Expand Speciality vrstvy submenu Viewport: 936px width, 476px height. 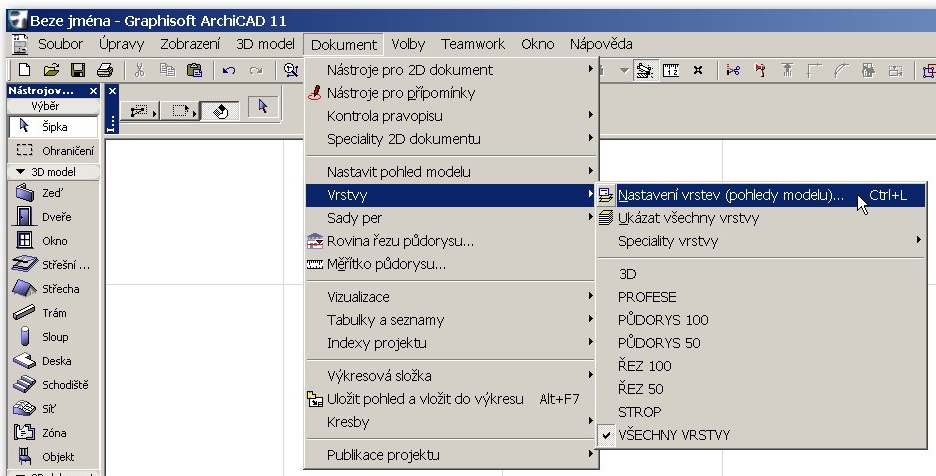click(x=761, y=241)
